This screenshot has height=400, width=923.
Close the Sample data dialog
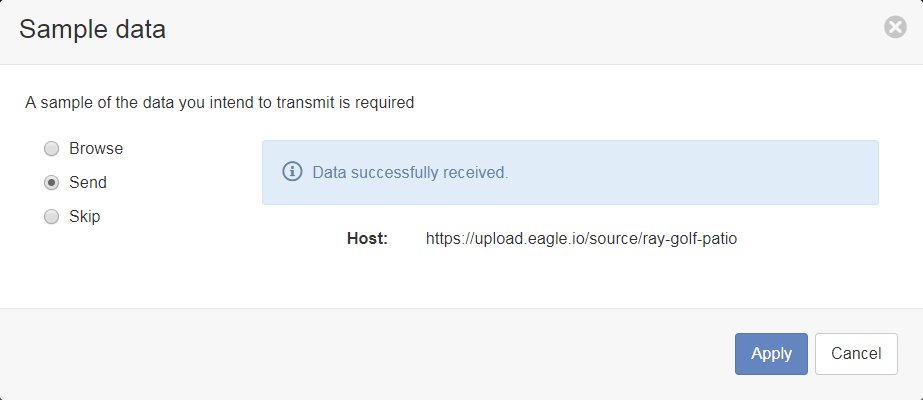pos(895,28)
